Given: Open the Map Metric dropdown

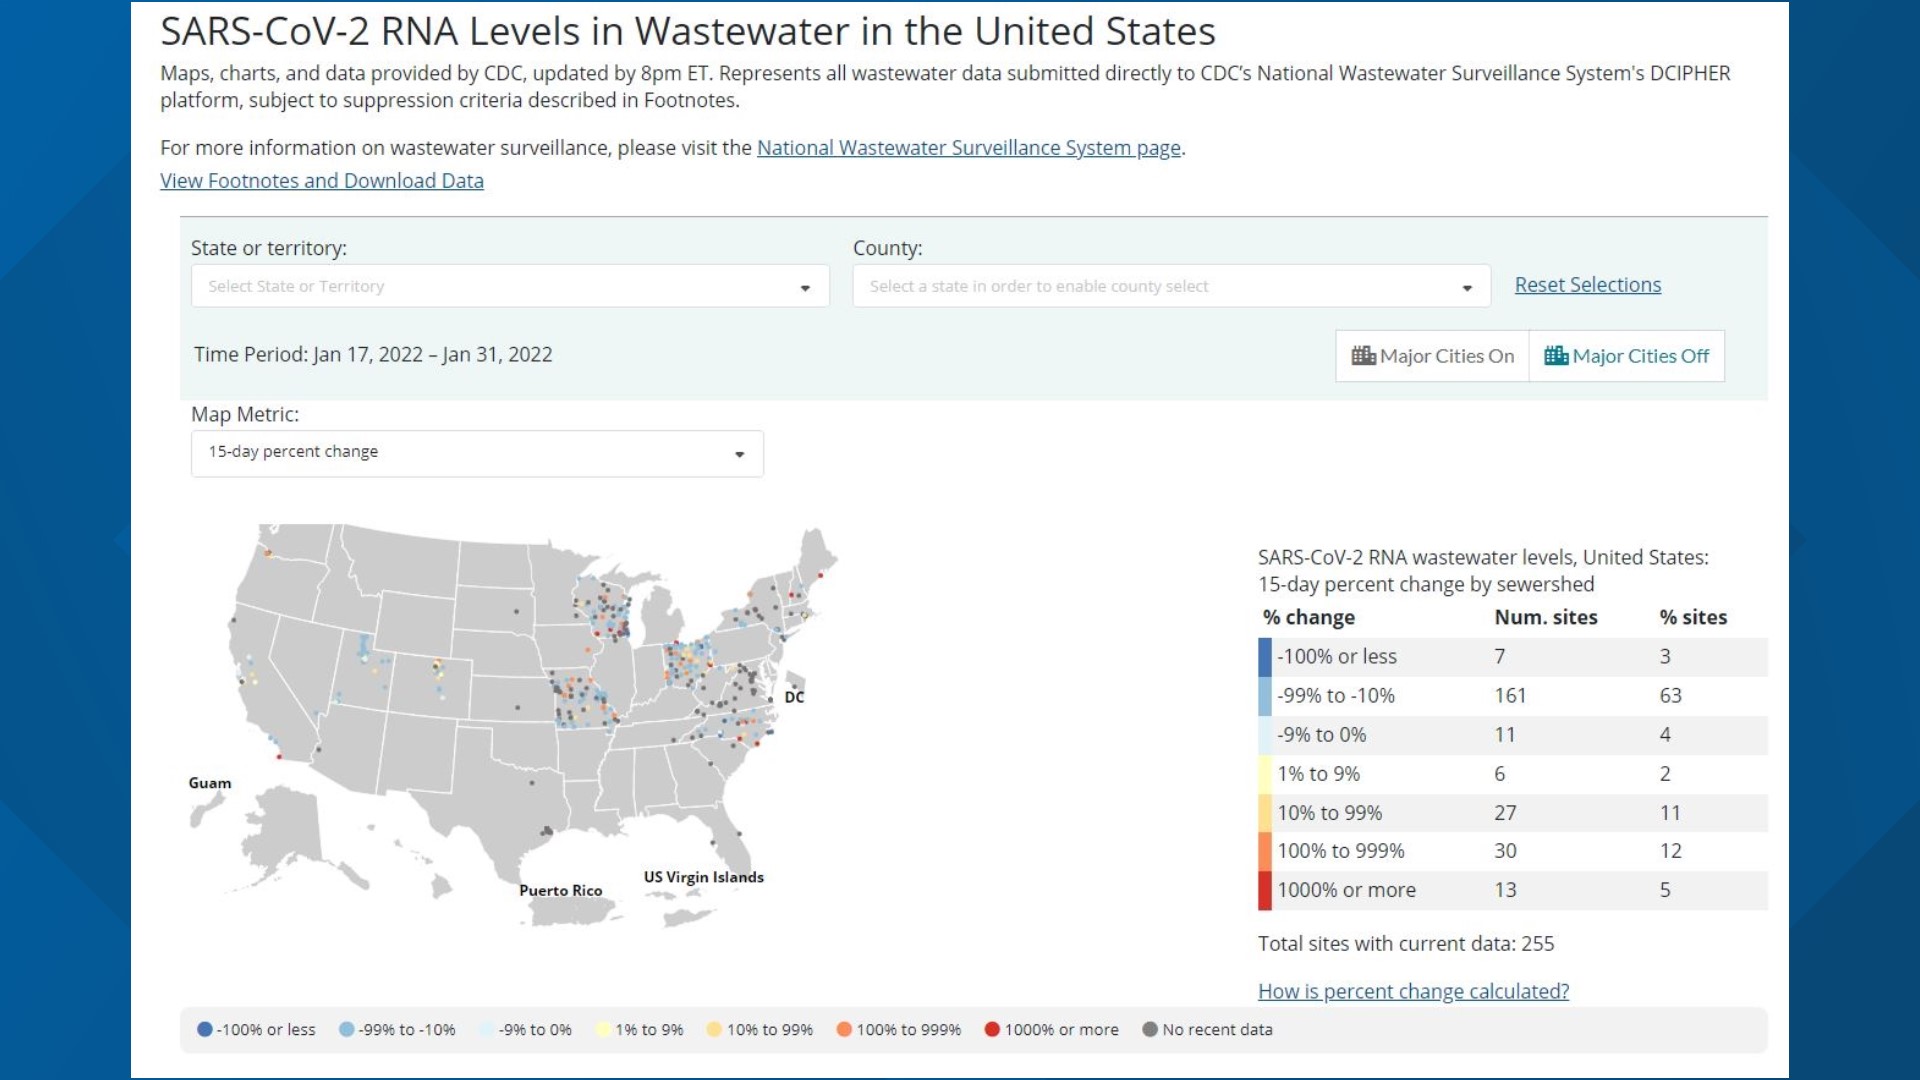Looking at the screenshot, I should (477, 453).
